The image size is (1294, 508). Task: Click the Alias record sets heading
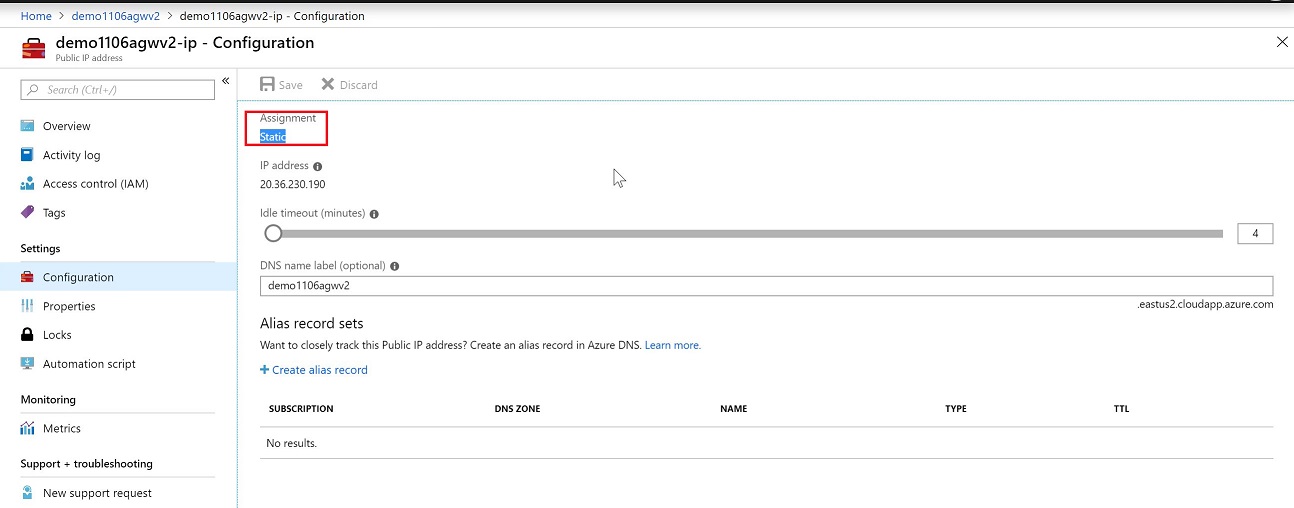(311, 324)
